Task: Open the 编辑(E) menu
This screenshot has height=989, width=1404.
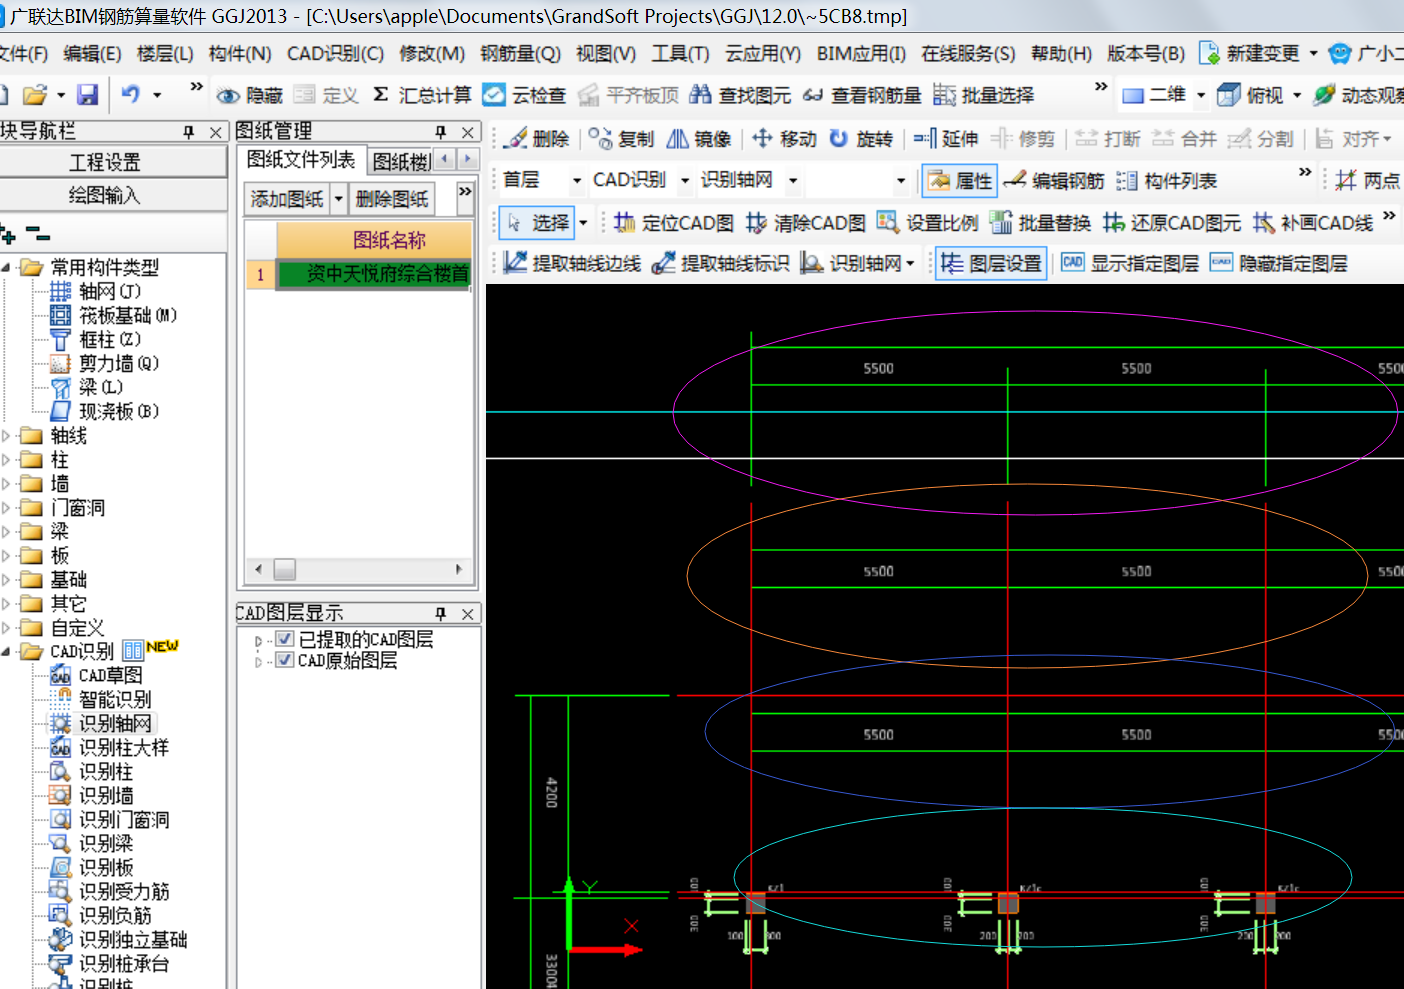Action: click(x=92, y=53)
